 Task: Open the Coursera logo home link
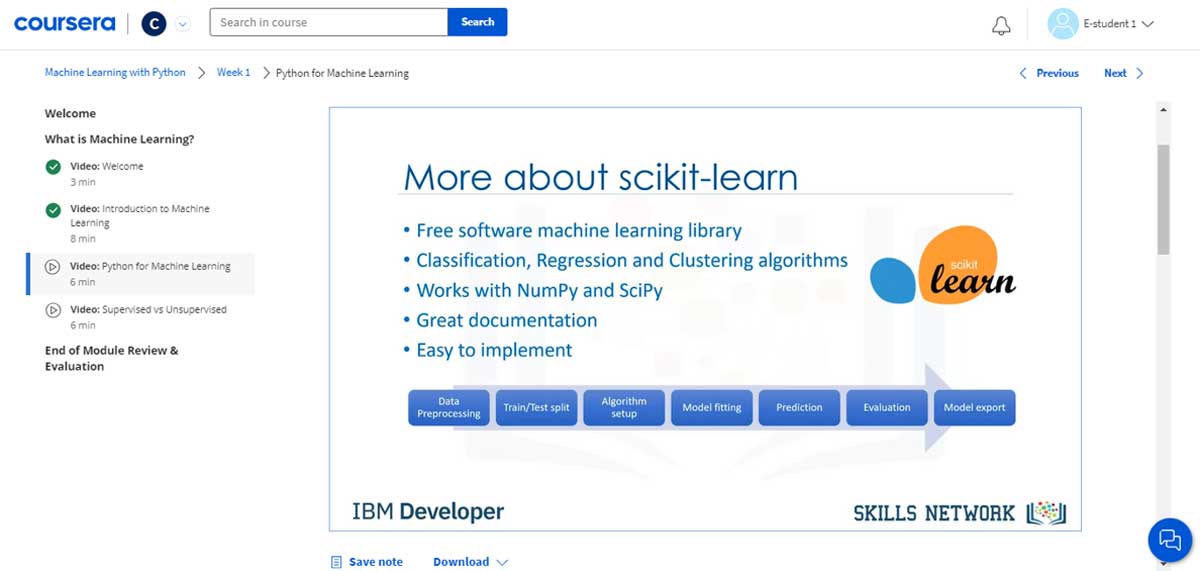coord(64,23)
